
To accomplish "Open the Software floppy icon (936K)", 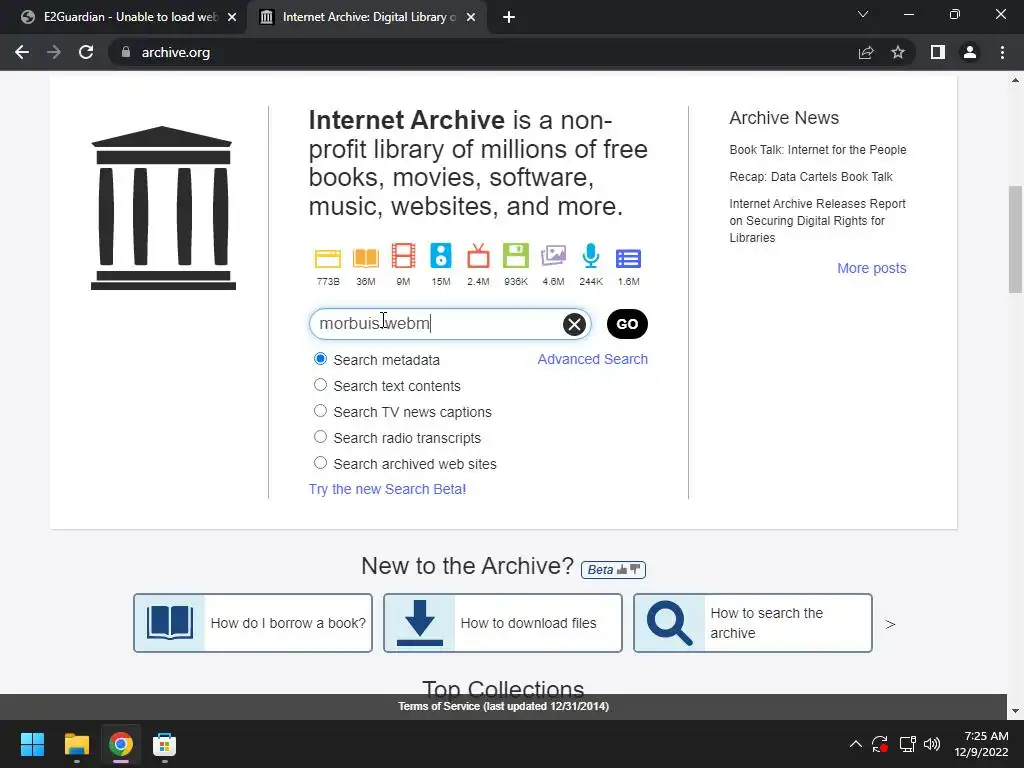I will coord(515,256).
